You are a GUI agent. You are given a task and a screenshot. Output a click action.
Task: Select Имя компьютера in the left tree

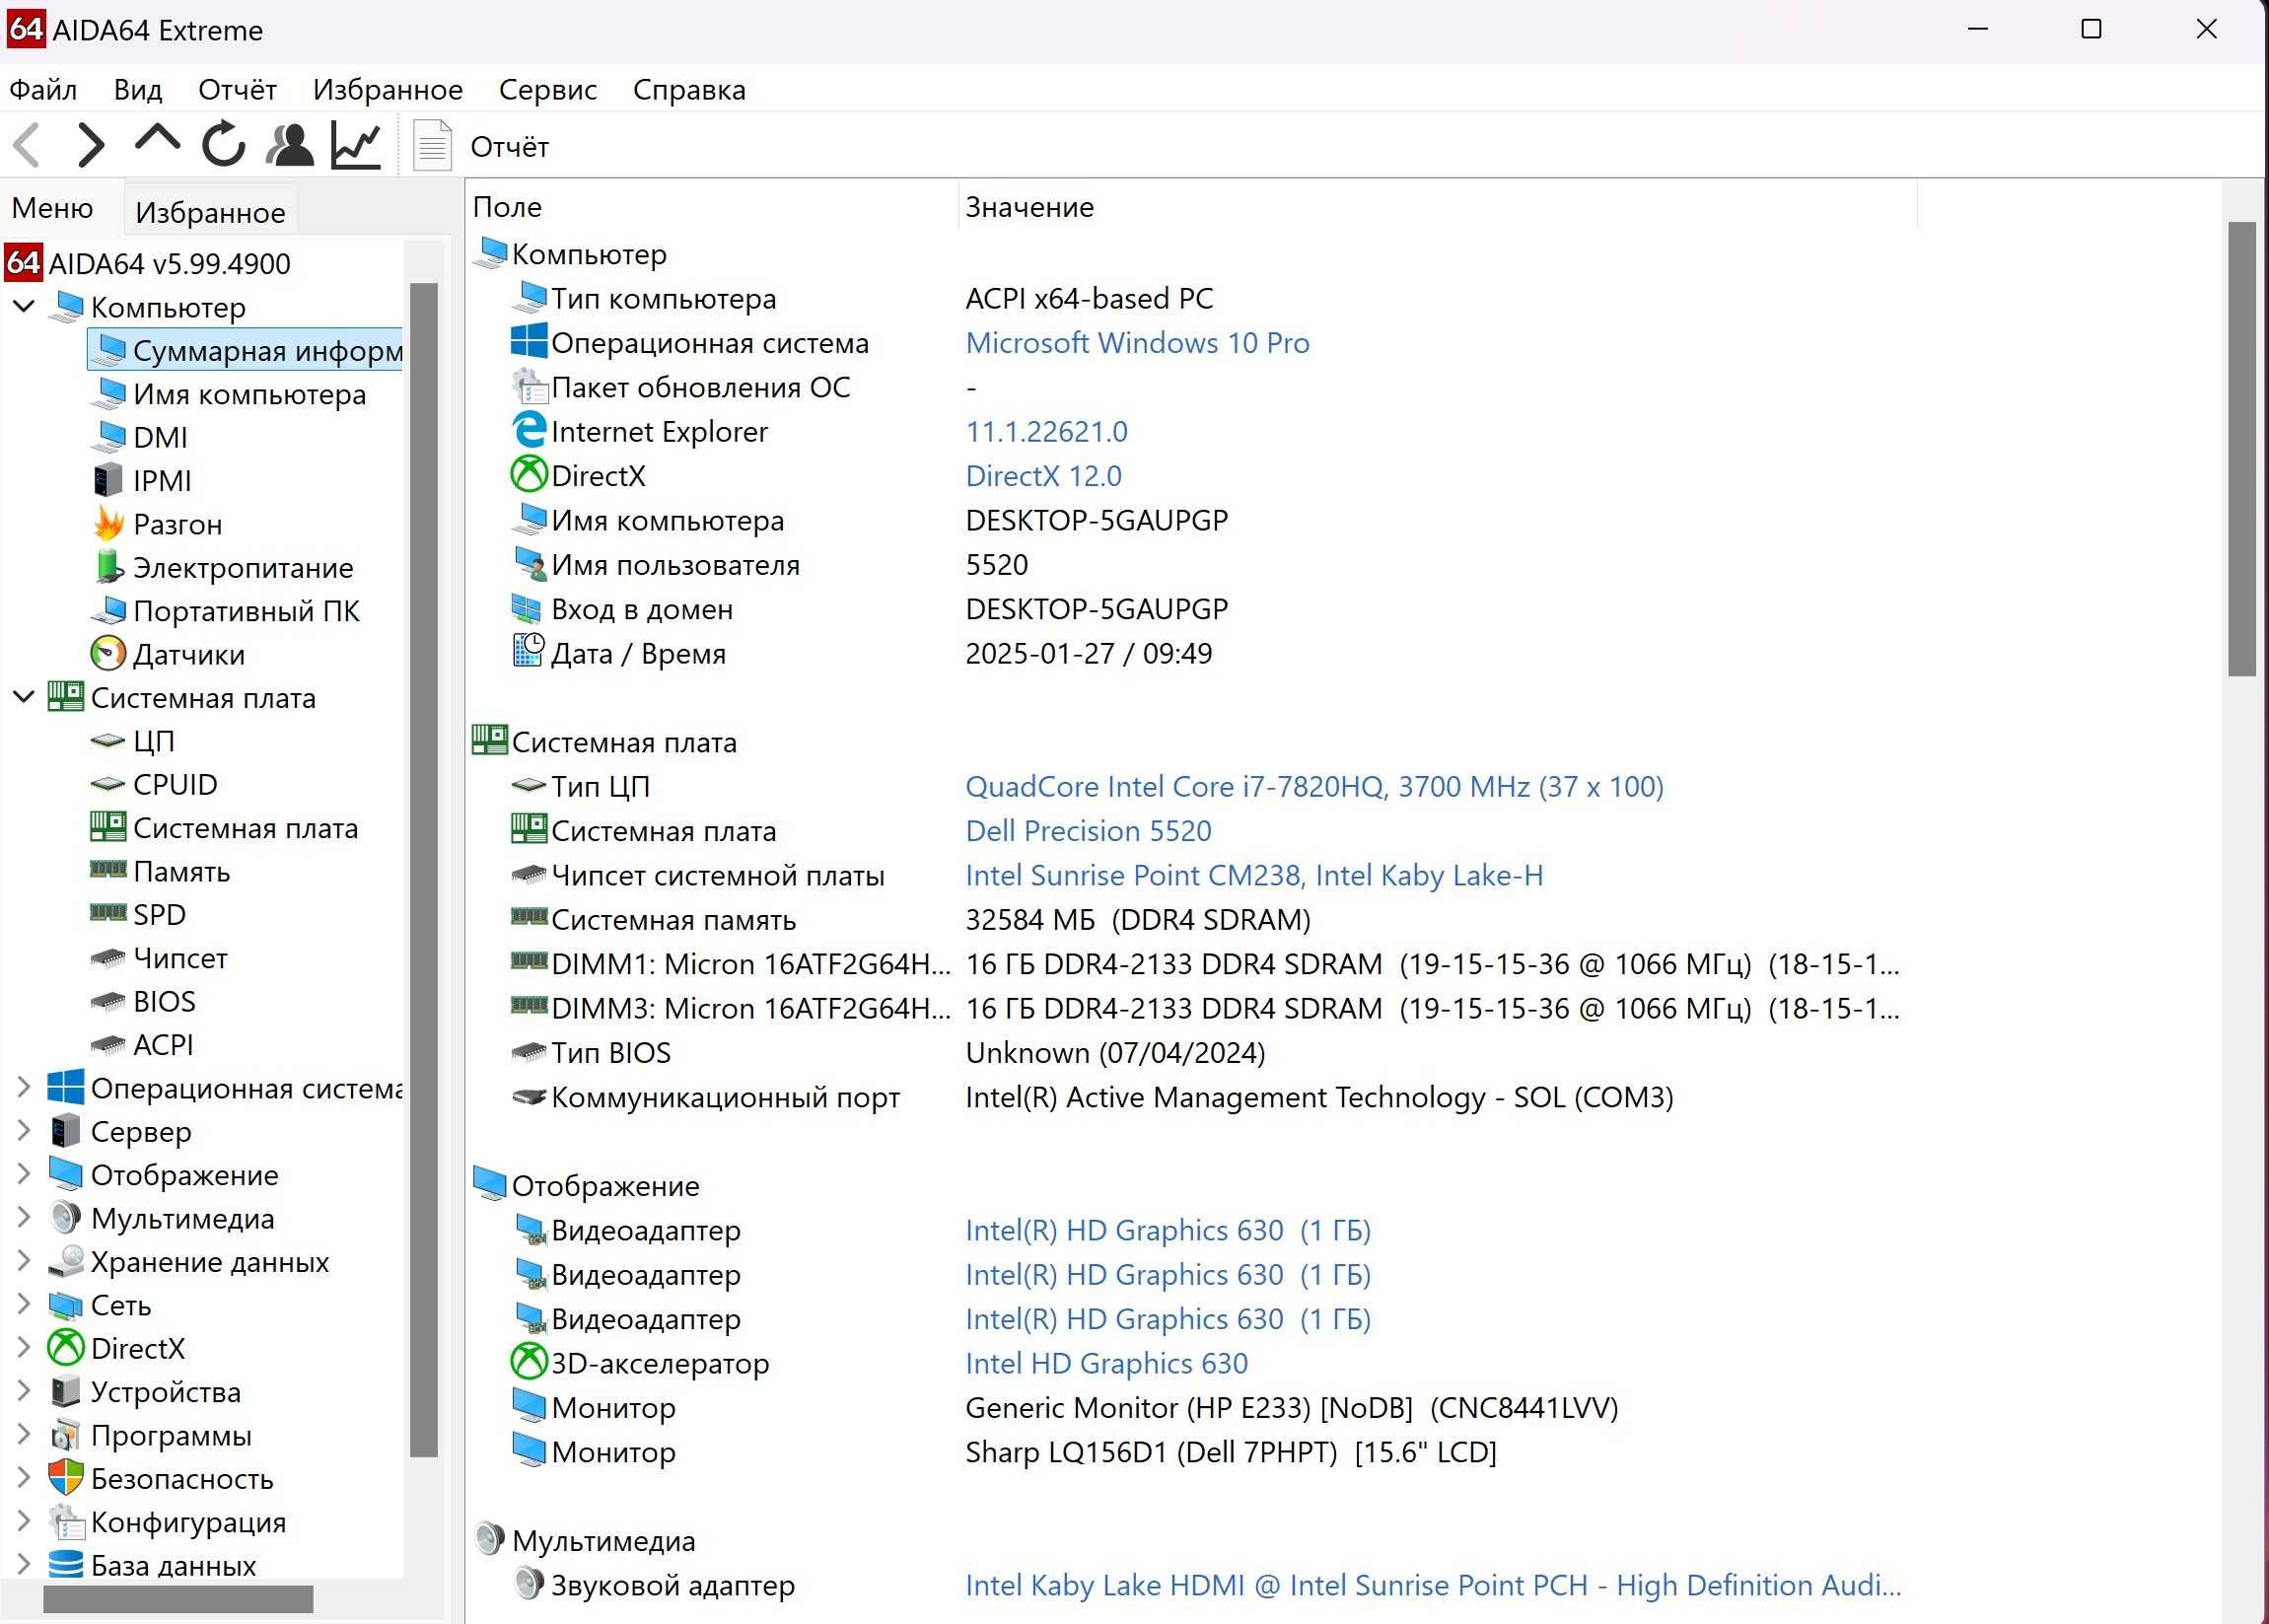(x=249, y=394)
